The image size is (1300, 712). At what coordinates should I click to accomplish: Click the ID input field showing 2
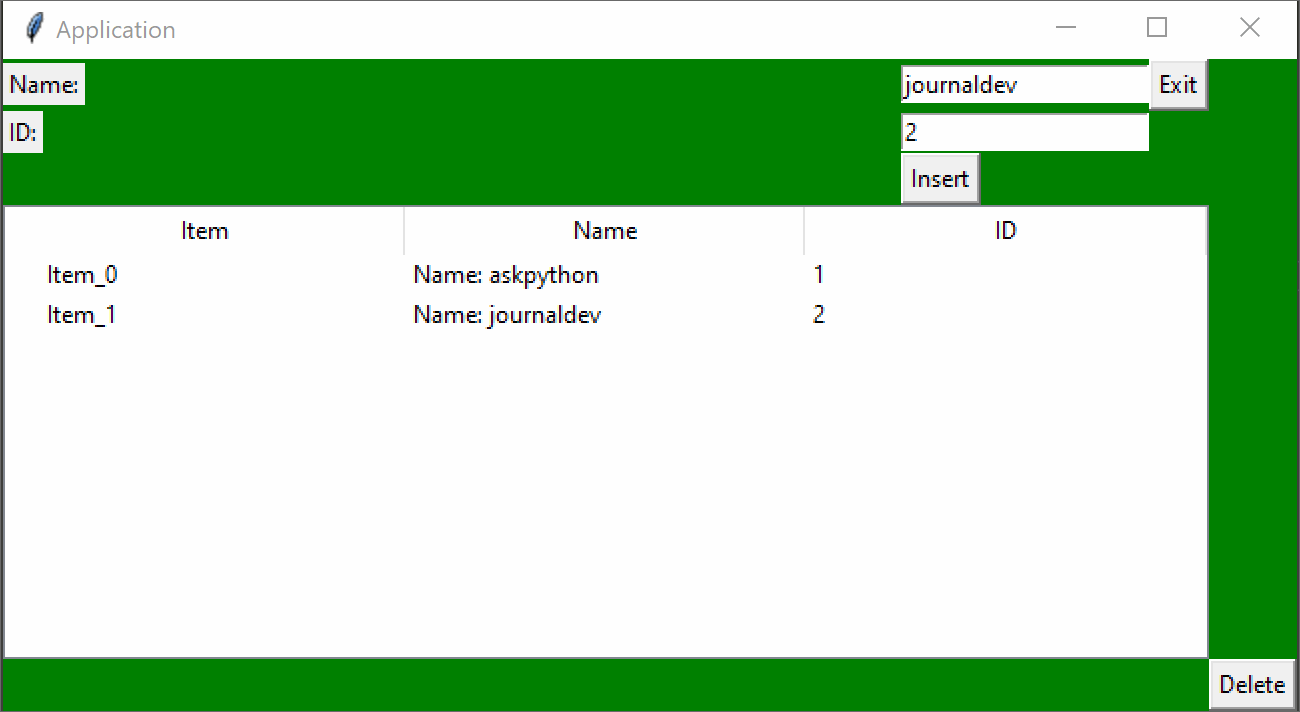pyautogui.click(x=1024, y=131)
